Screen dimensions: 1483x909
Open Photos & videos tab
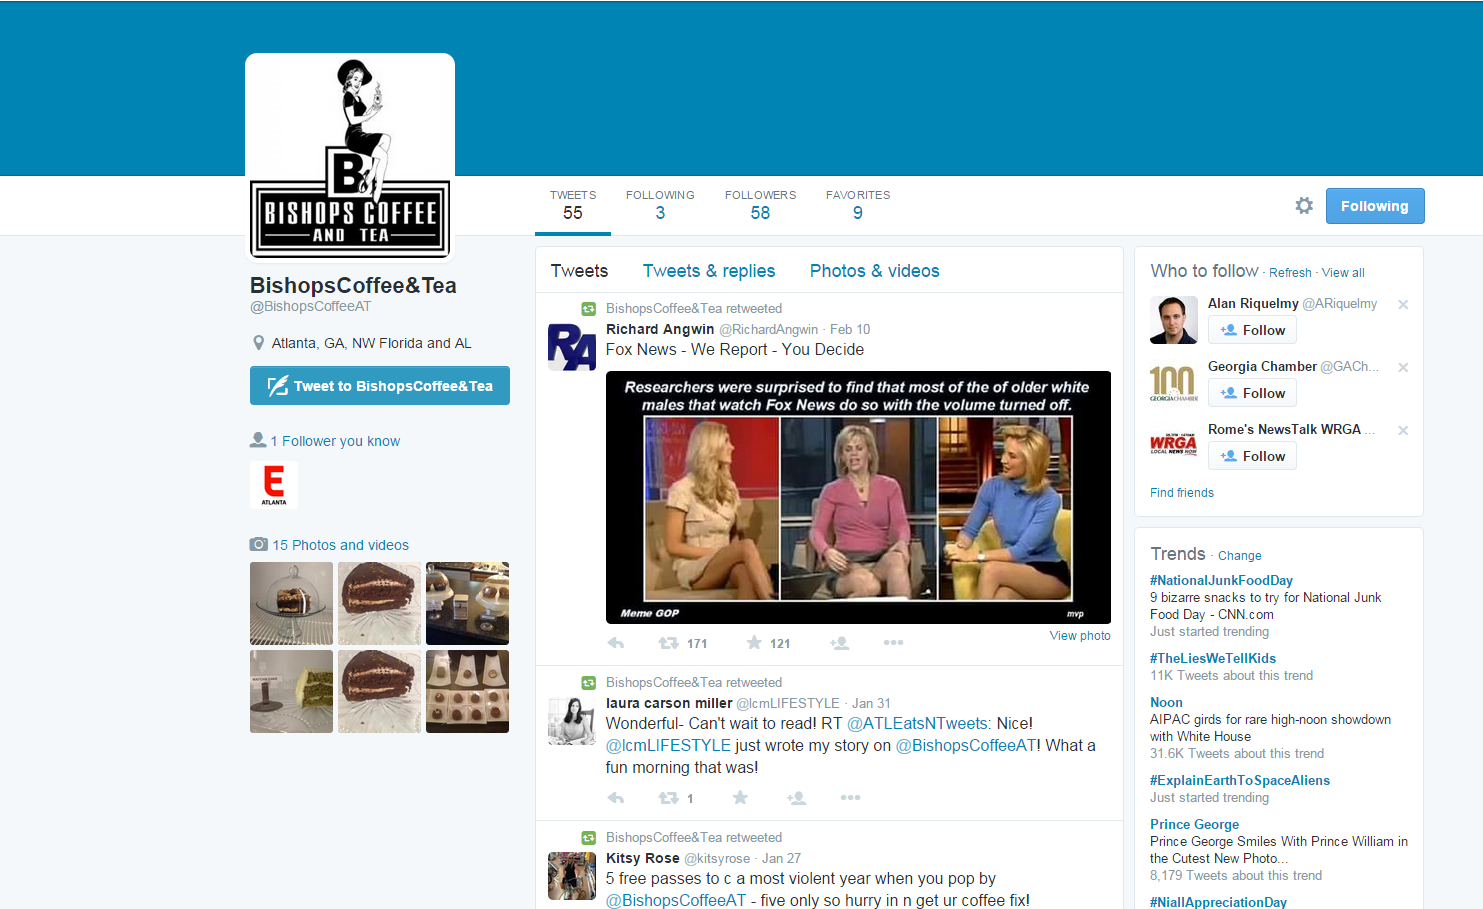pyautogui.click(x=874, y=271)
